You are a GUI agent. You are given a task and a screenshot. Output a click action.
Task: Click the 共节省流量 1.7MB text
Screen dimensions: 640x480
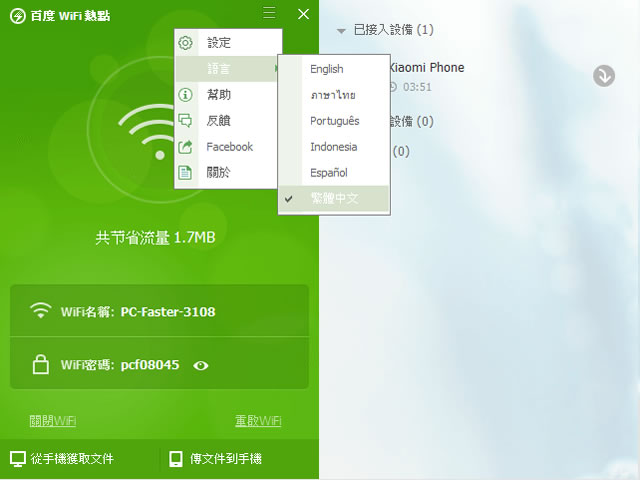pos(155,238)
